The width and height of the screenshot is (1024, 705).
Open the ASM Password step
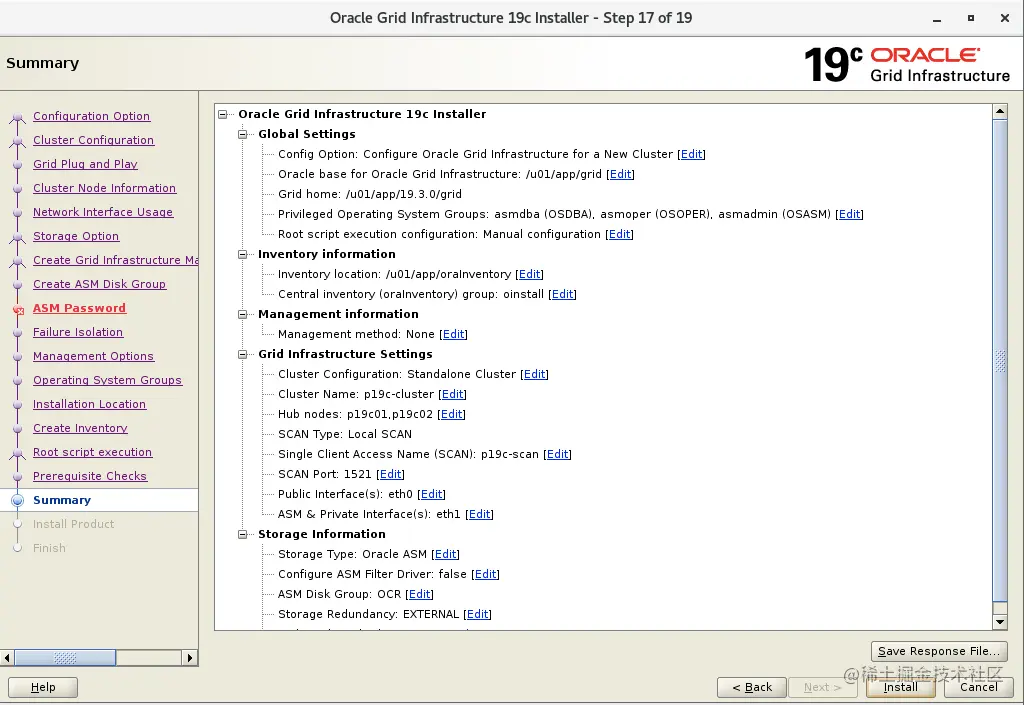[80, 308]
